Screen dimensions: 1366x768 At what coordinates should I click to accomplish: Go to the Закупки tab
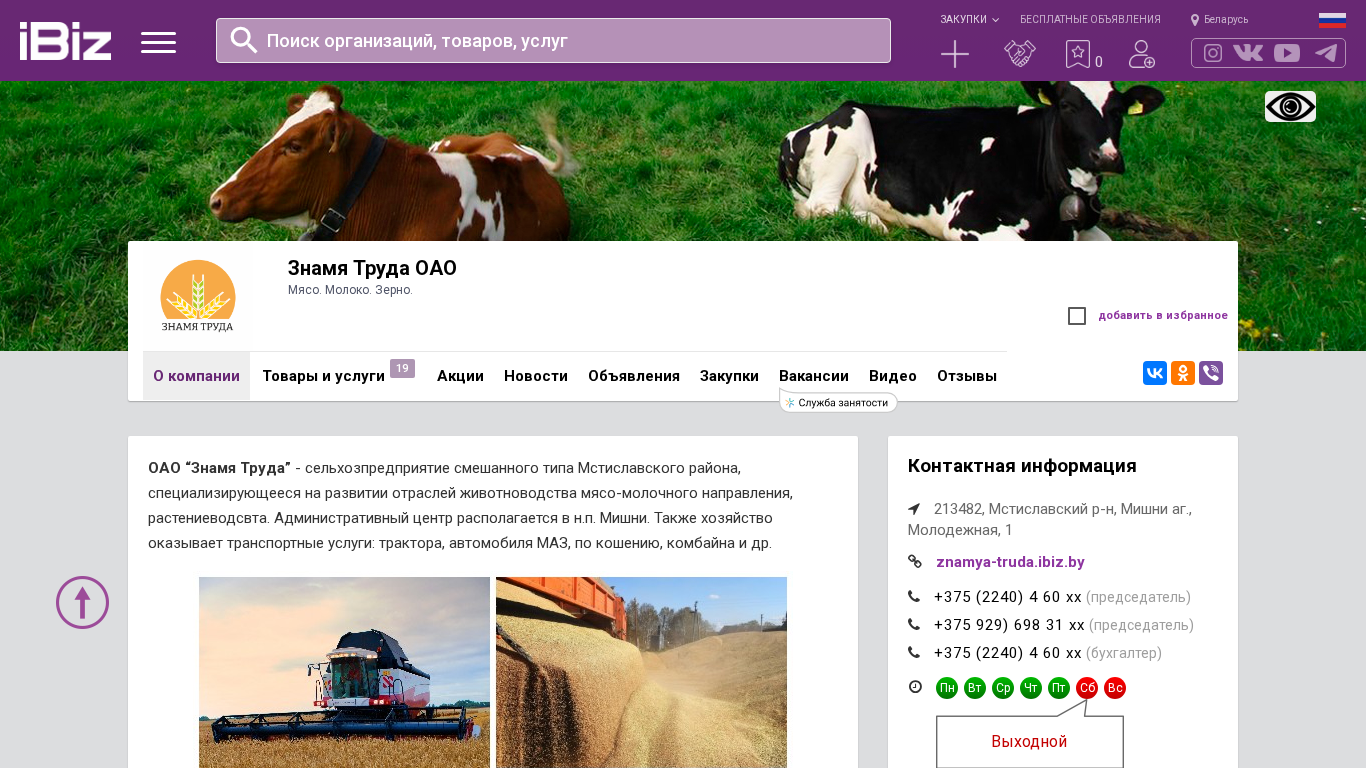729,376
